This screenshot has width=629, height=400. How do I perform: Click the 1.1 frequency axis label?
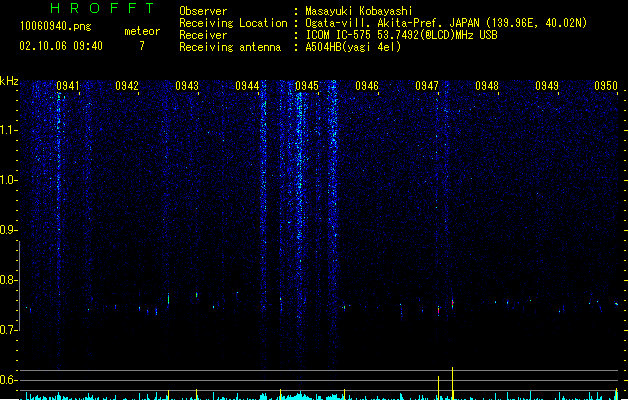pyautogui.click(x=8, y=130)
